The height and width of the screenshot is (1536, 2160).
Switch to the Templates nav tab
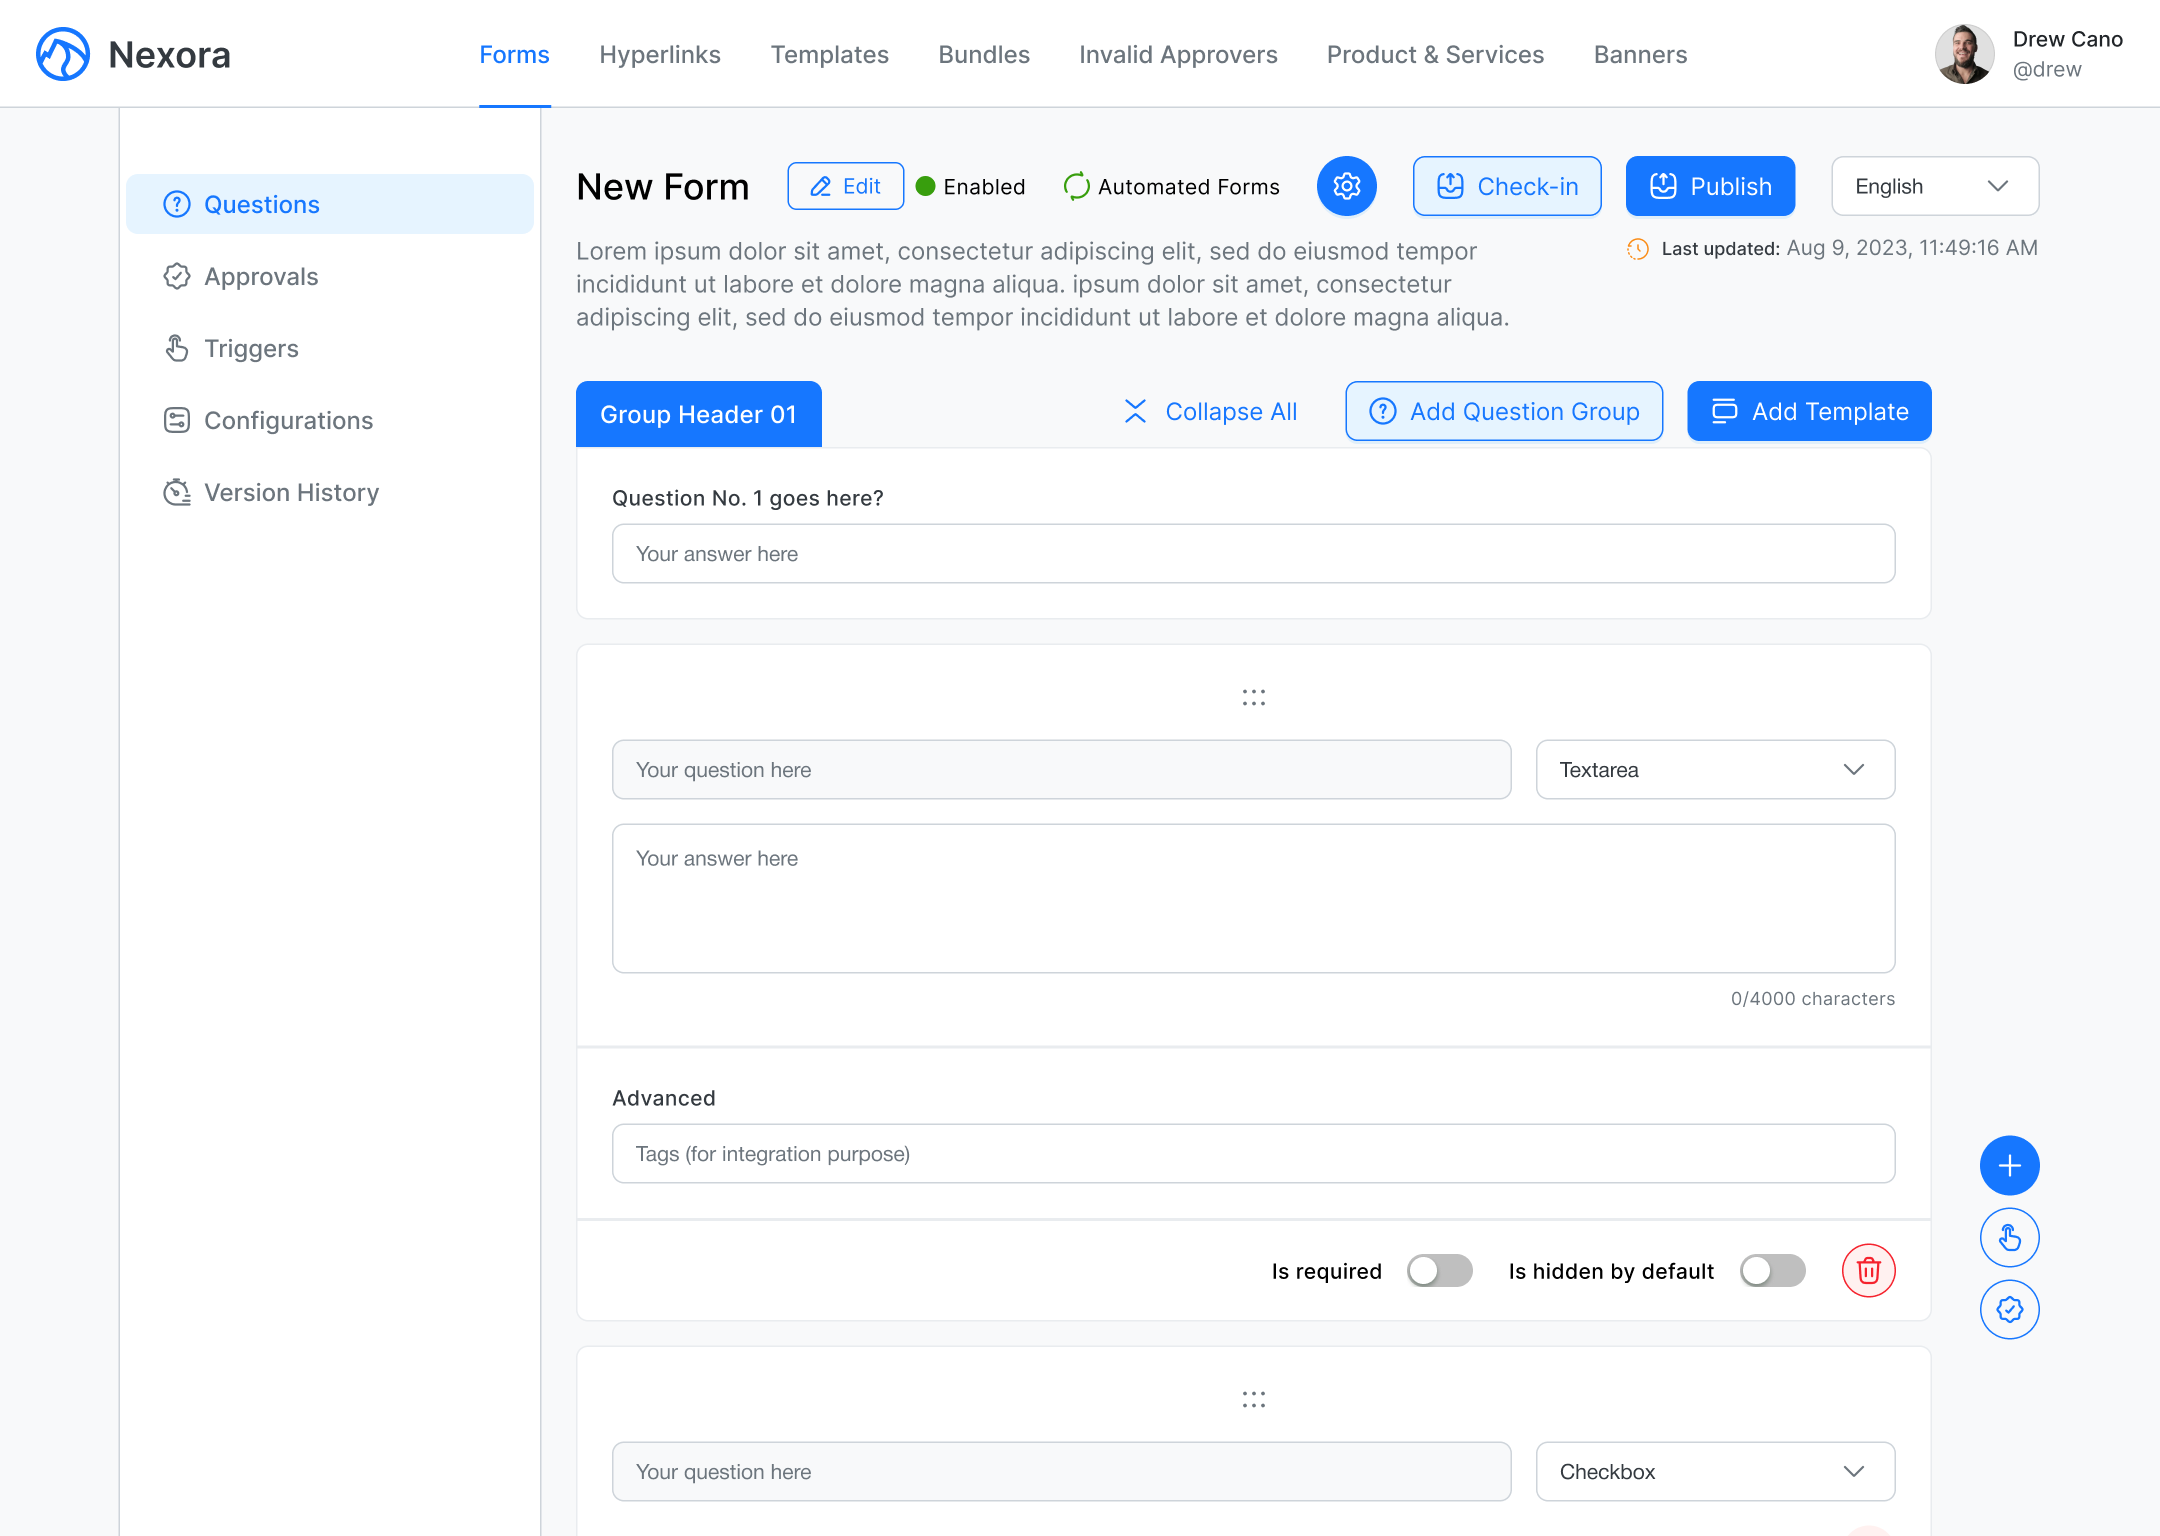pos(829,54)
